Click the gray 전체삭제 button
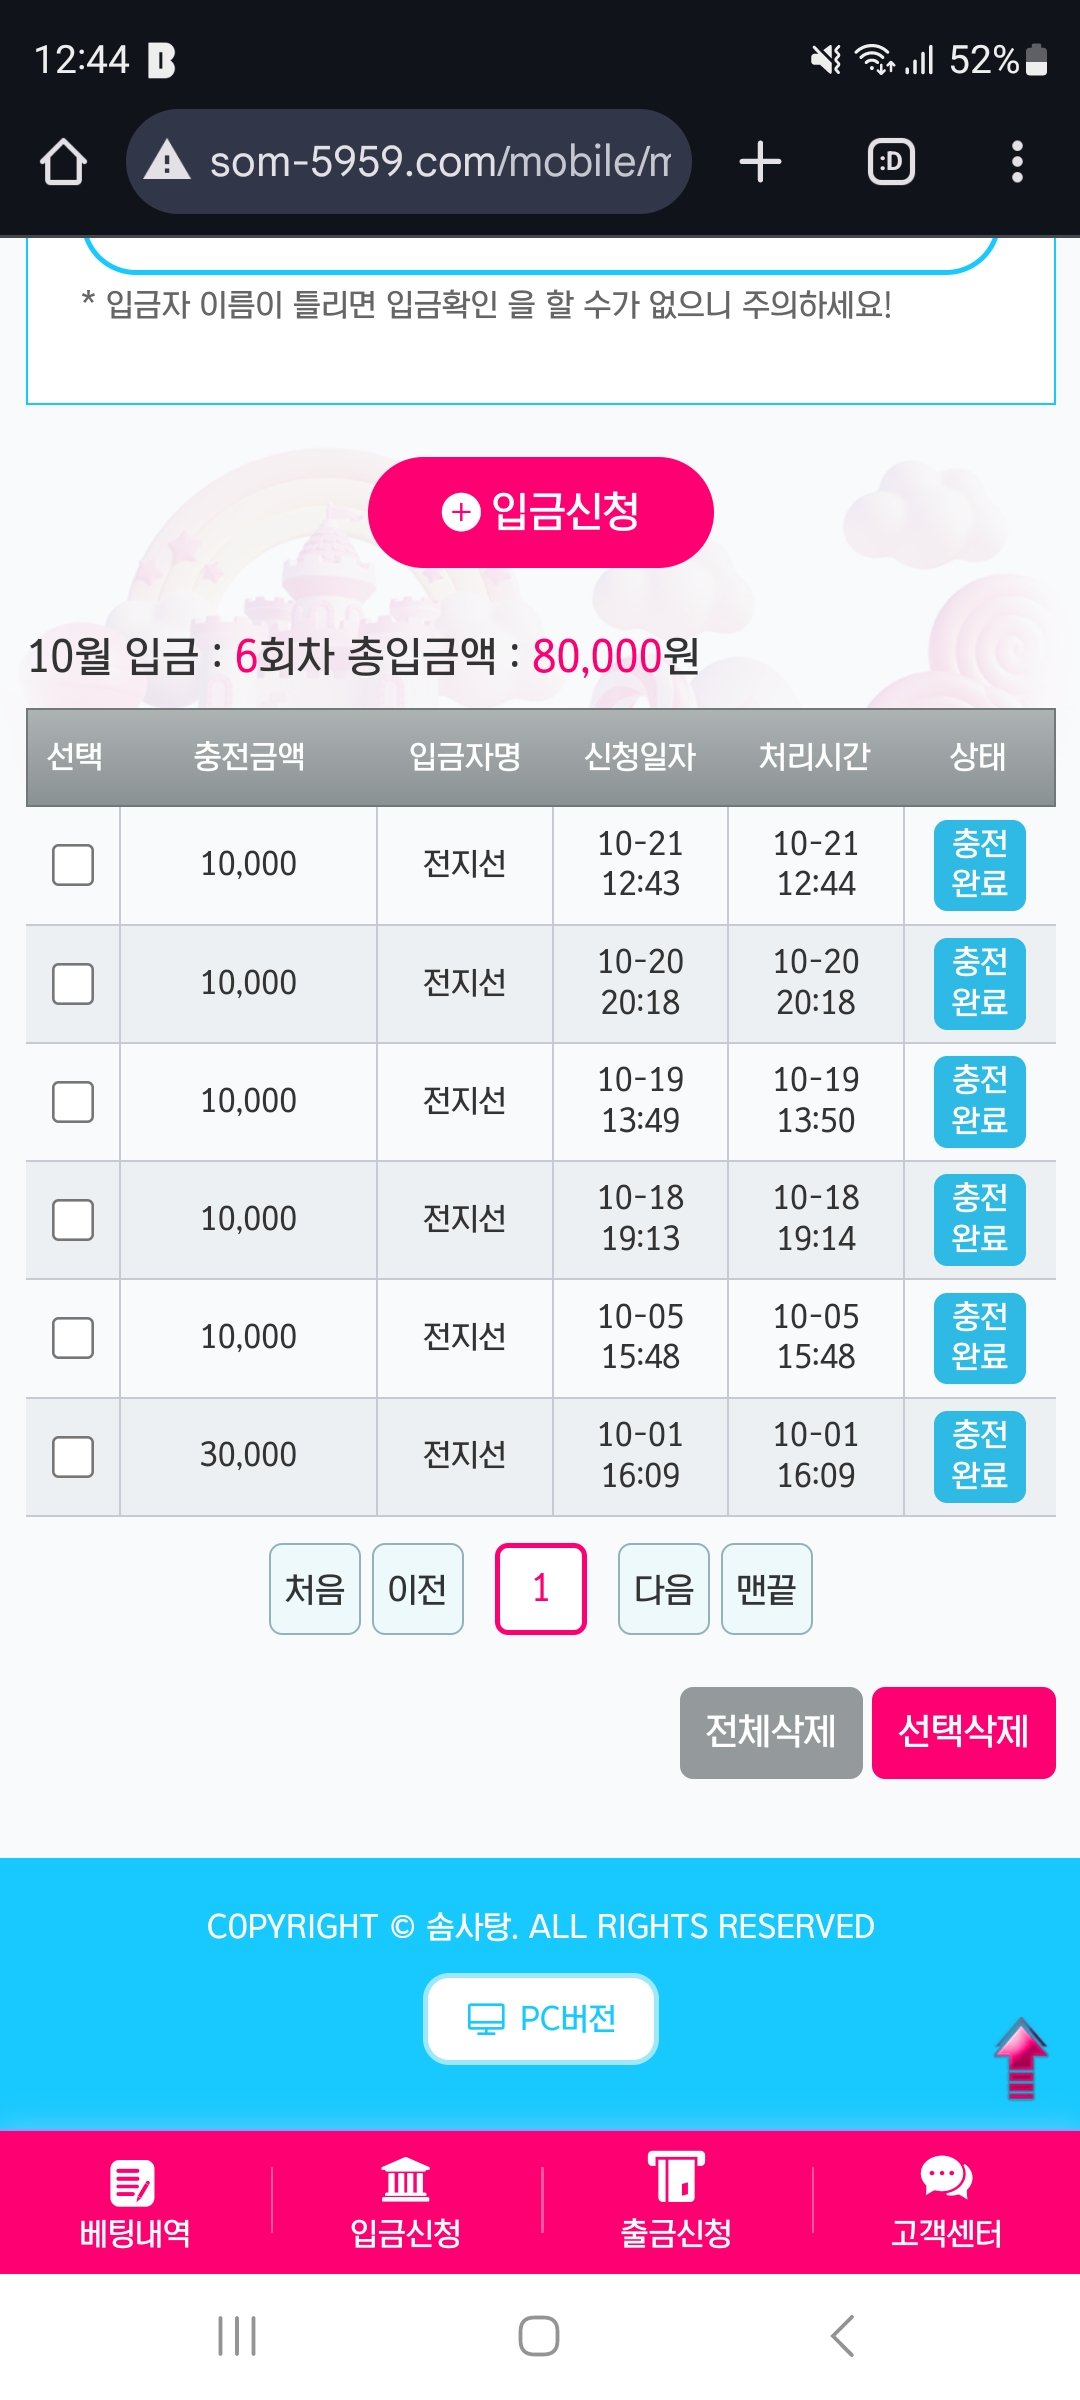This screenshot has height=2400, width=1080. 771,1732
